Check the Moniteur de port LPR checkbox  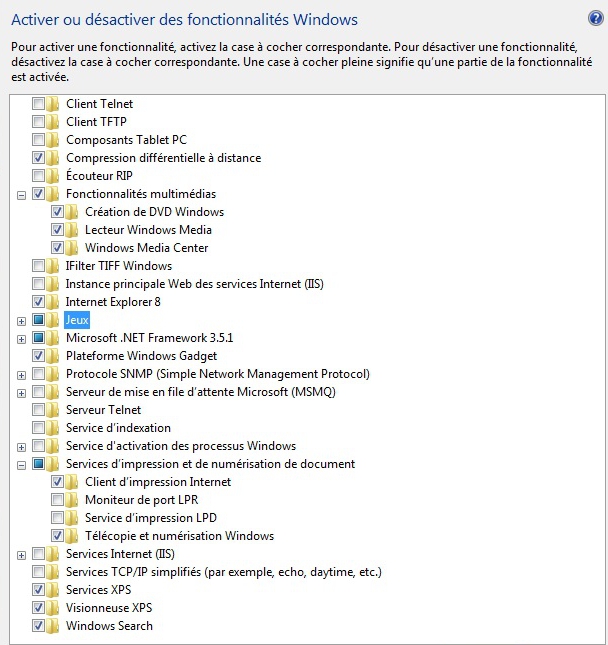tap(57, 500)
